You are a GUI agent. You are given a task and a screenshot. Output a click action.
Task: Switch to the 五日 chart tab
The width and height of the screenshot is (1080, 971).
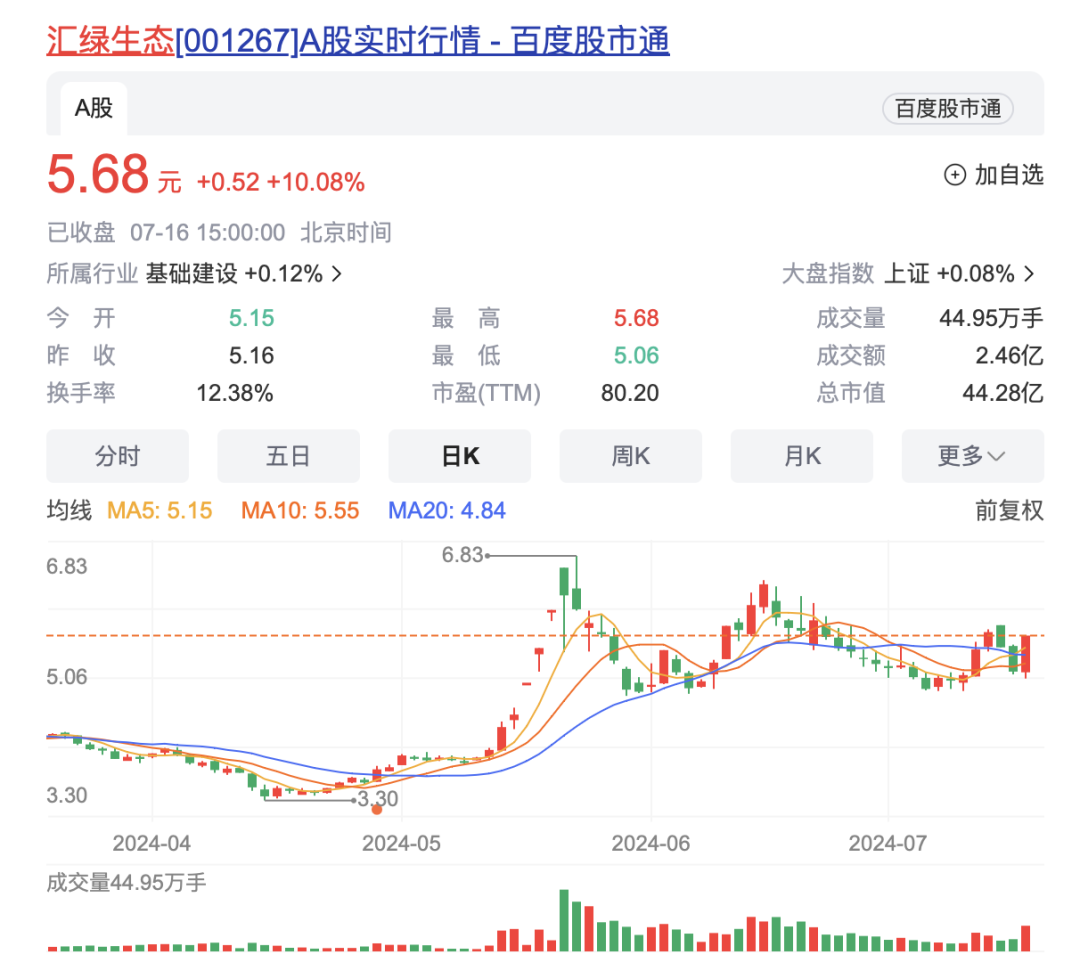tap(288, 456)
